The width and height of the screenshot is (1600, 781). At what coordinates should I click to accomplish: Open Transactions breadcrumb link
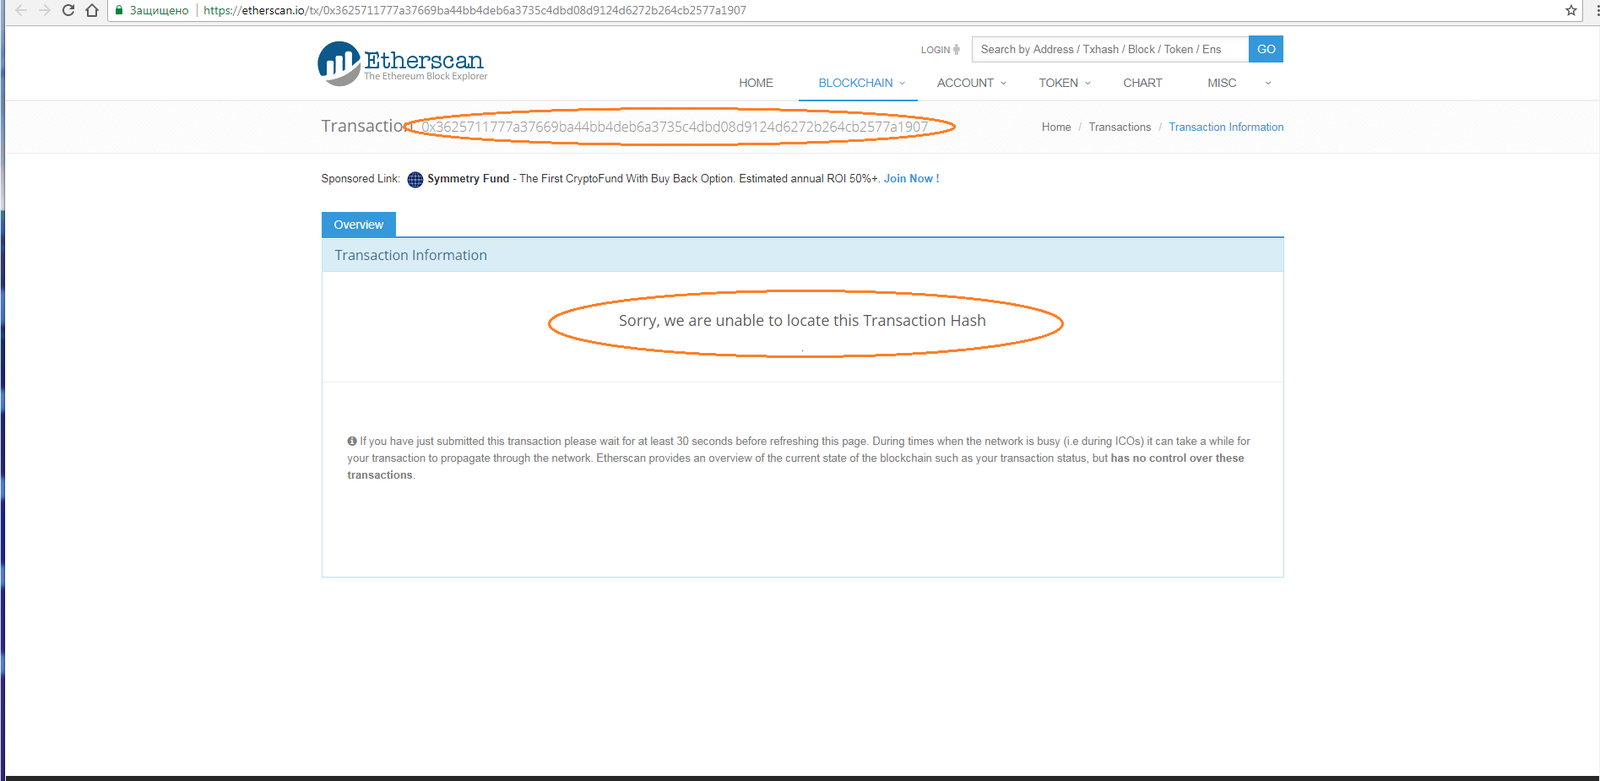(x=1120, y=127)
